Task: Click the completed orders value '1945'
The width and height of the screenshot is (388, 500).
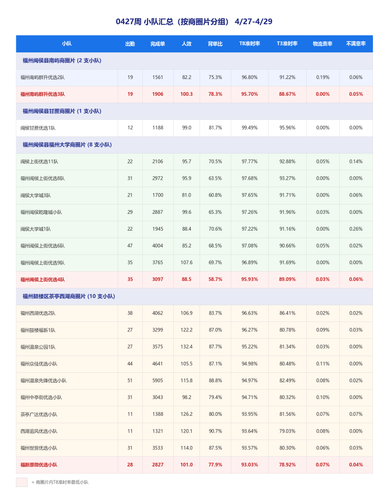Action: point(158,229)
